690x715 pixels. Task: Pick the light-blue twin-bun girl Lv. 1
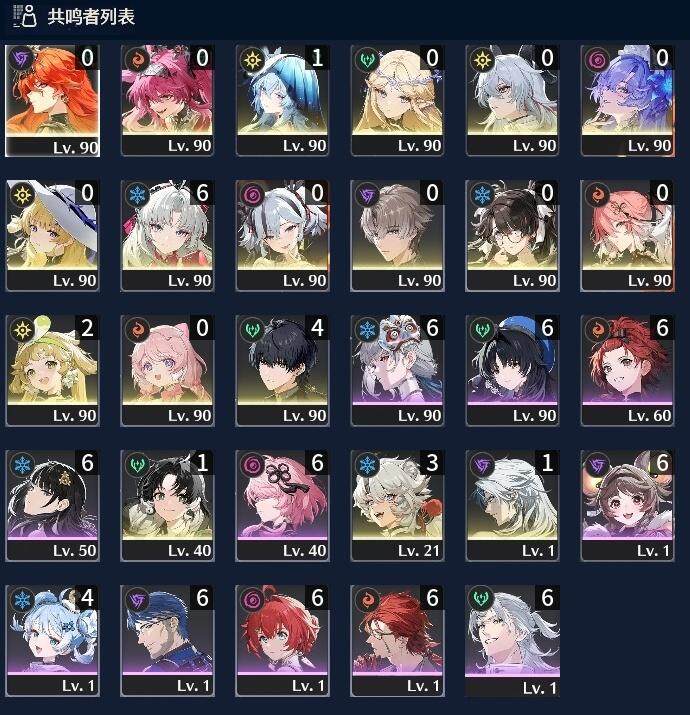coord(52,640)
